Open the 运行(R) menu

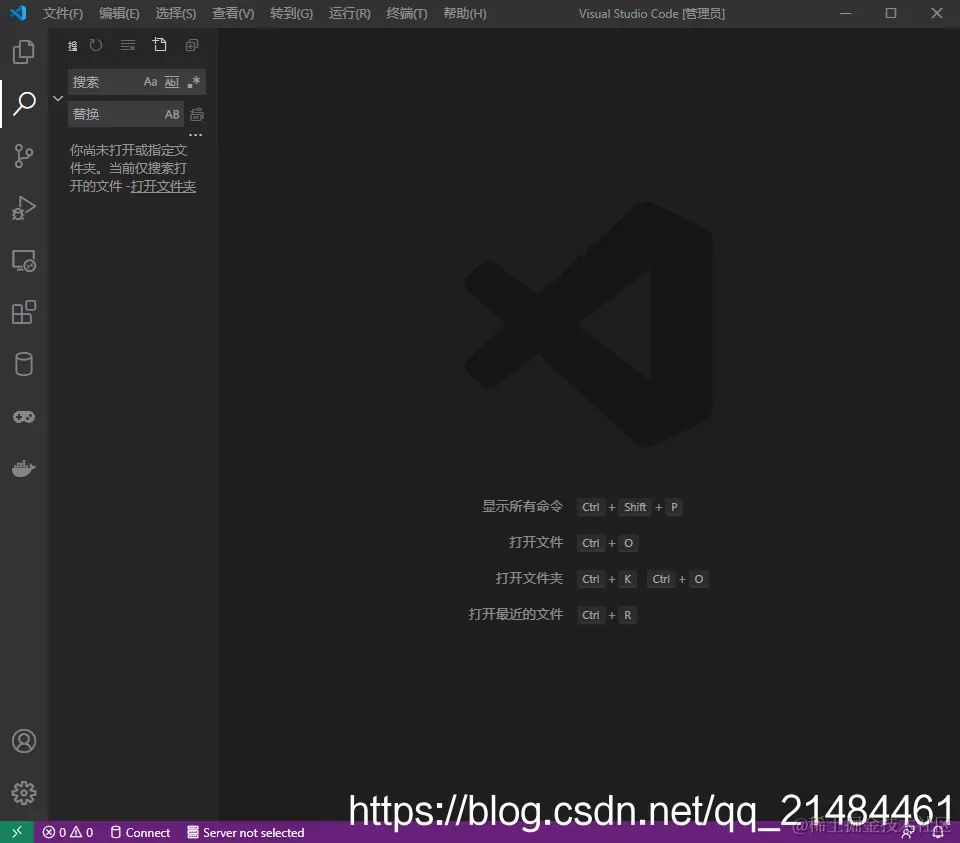click(350, 13)
